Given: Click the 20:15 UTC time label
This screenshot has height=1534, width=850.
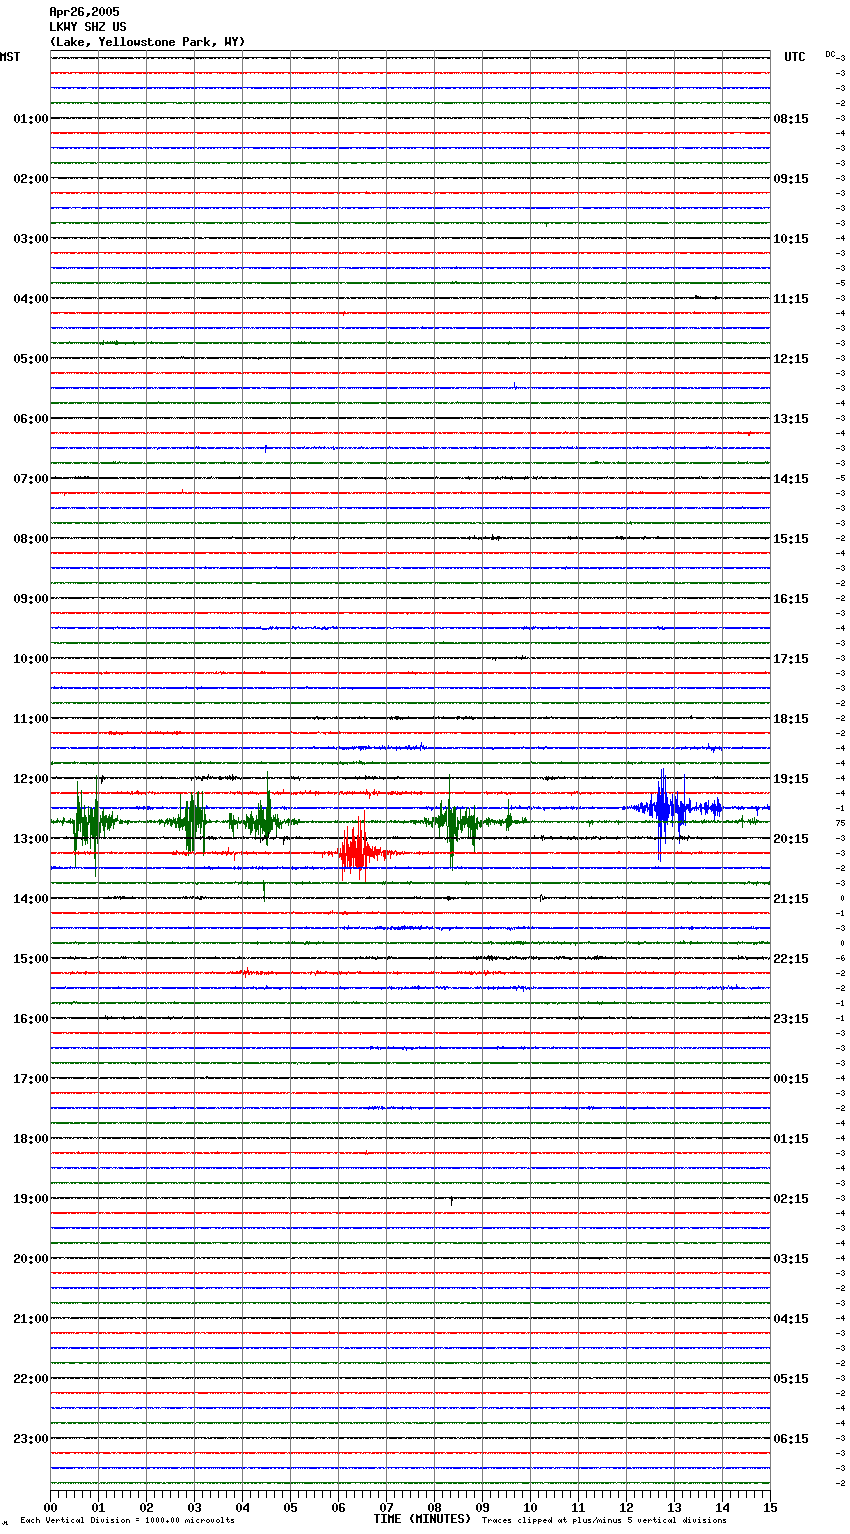Looking at the screenshot, I should click(791, 839).
